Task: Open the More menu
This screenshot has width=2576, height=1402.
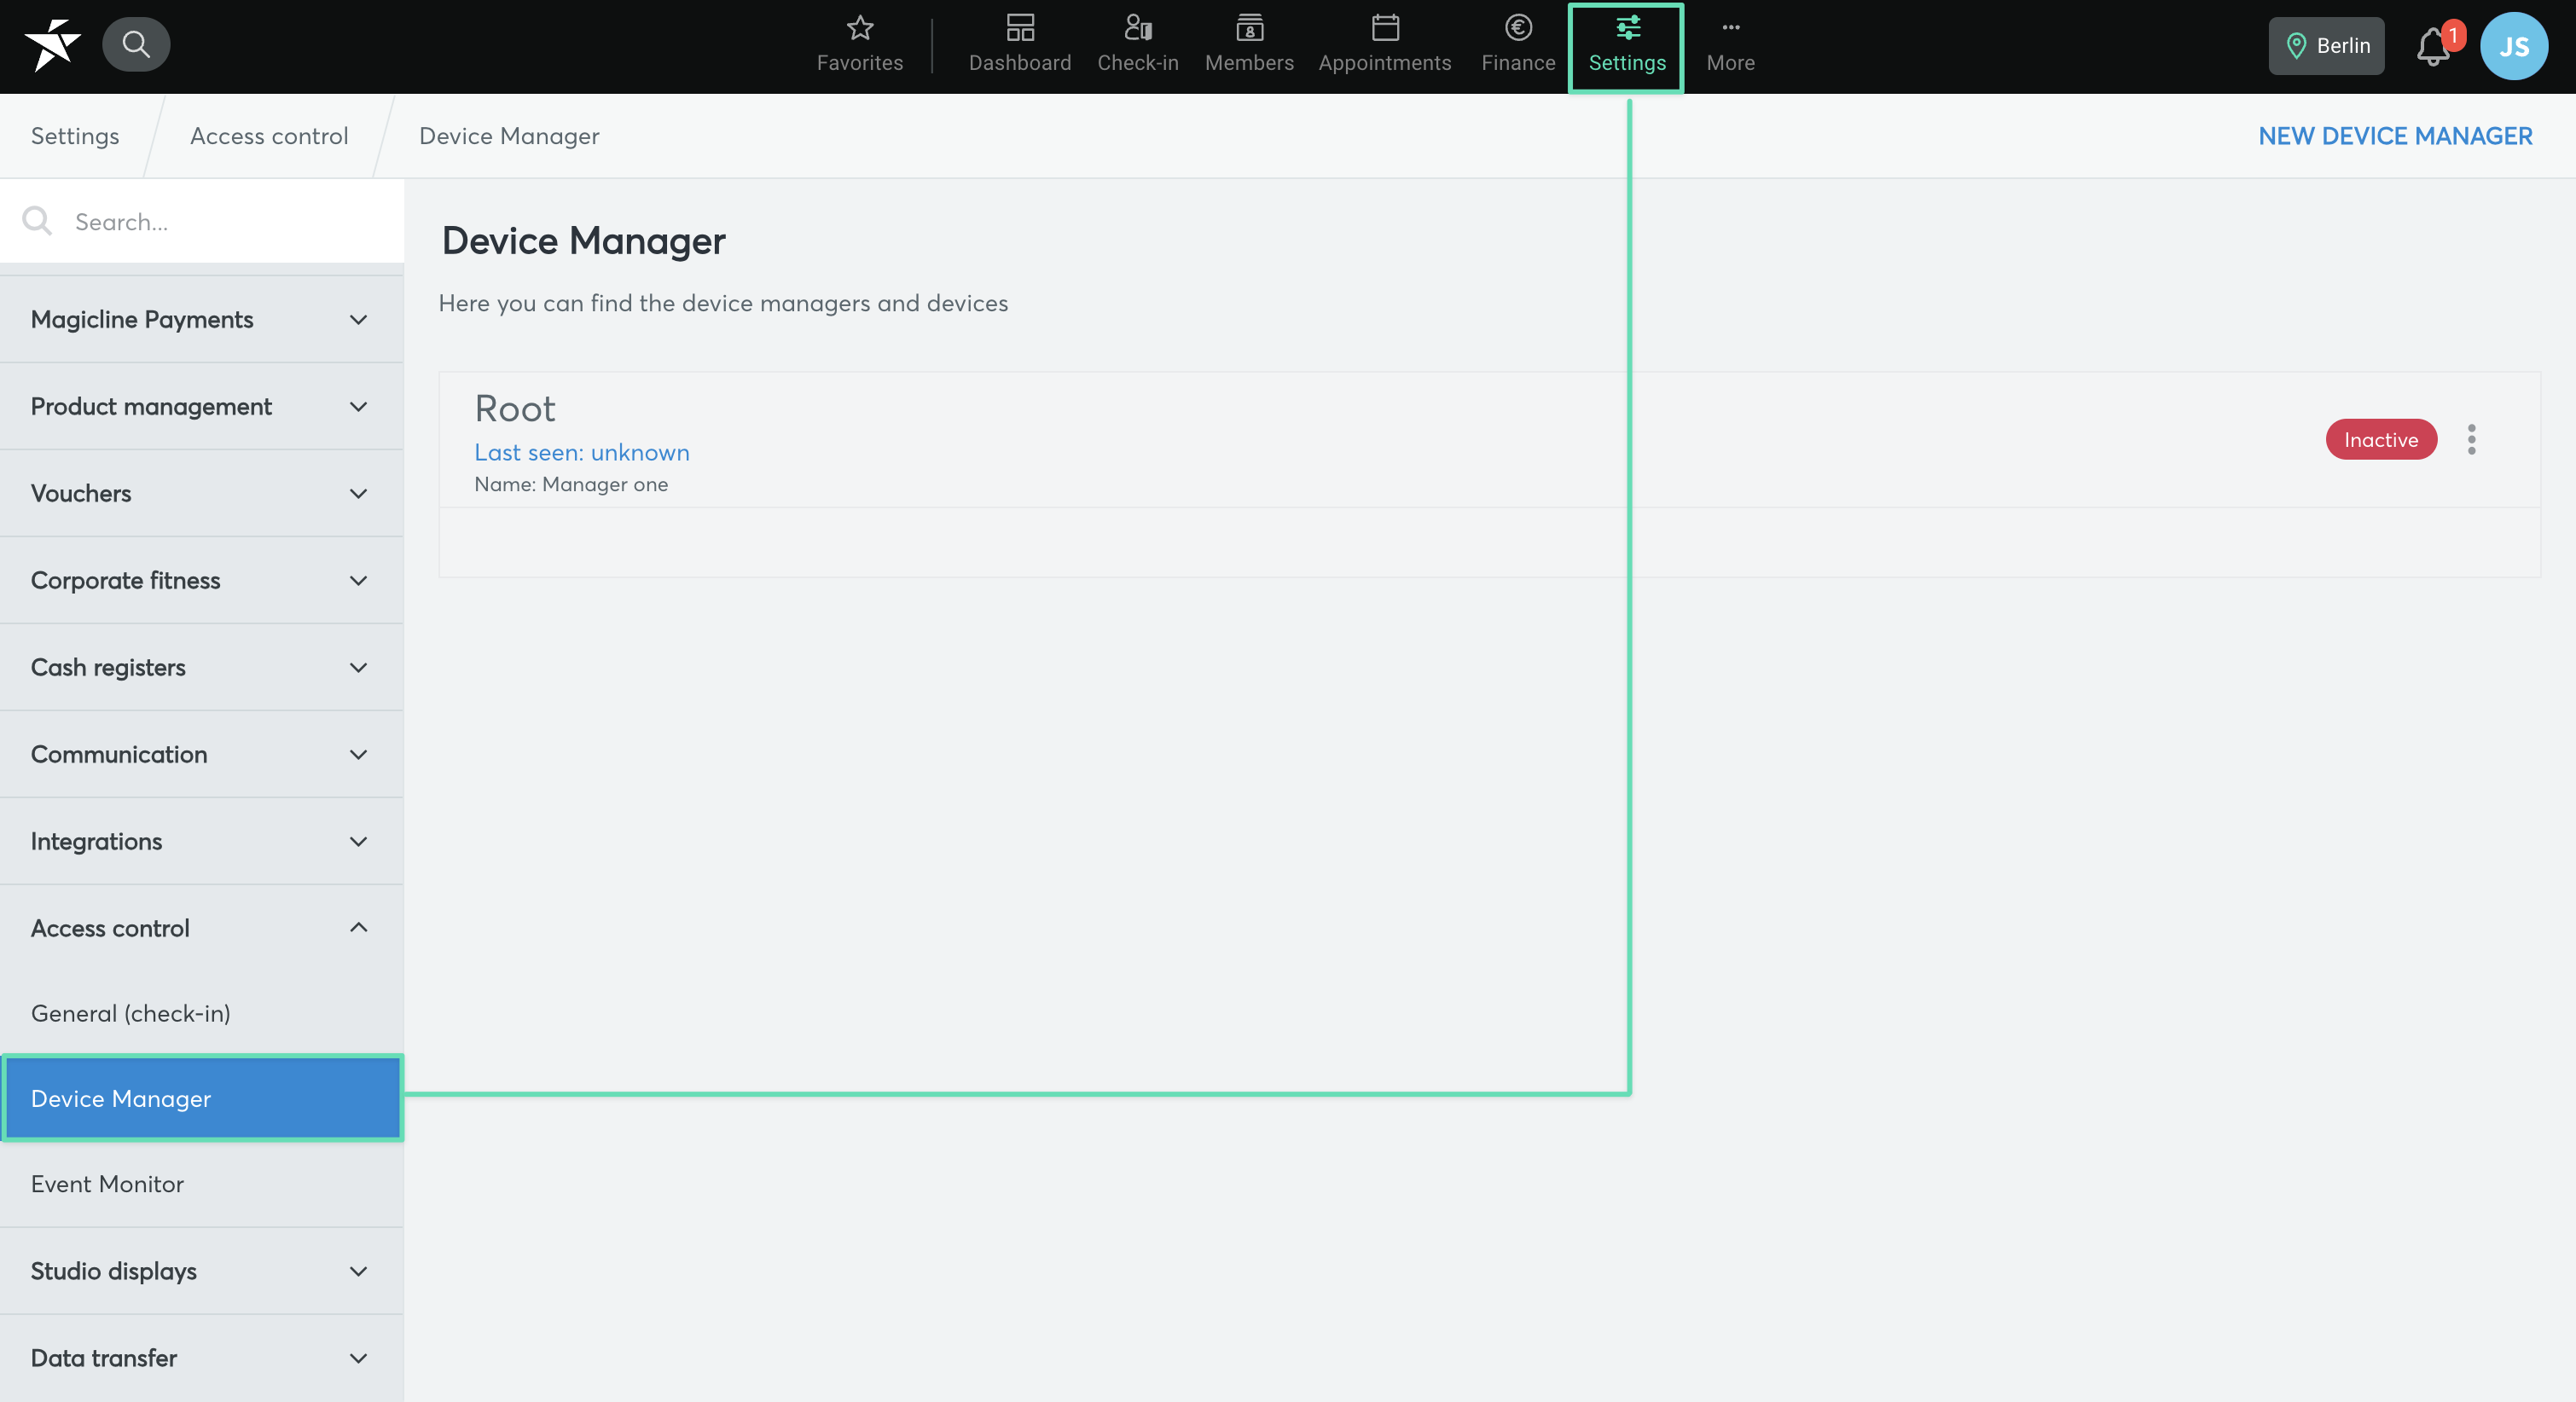Action: pyautogui.click(x=1729, y=46)
